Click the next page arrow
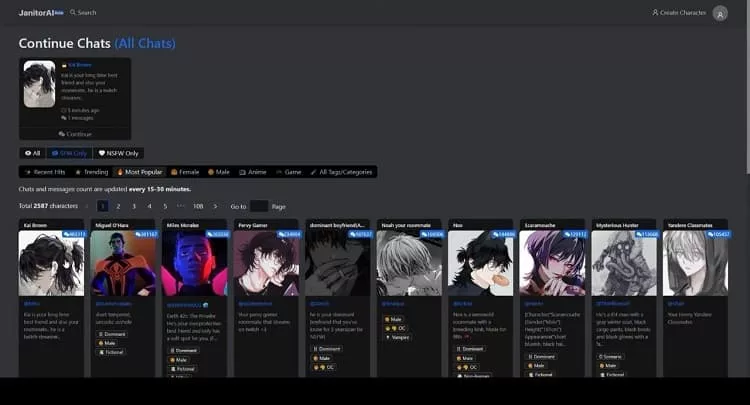Viewport: 750px width, 405px height. [215, 207]
